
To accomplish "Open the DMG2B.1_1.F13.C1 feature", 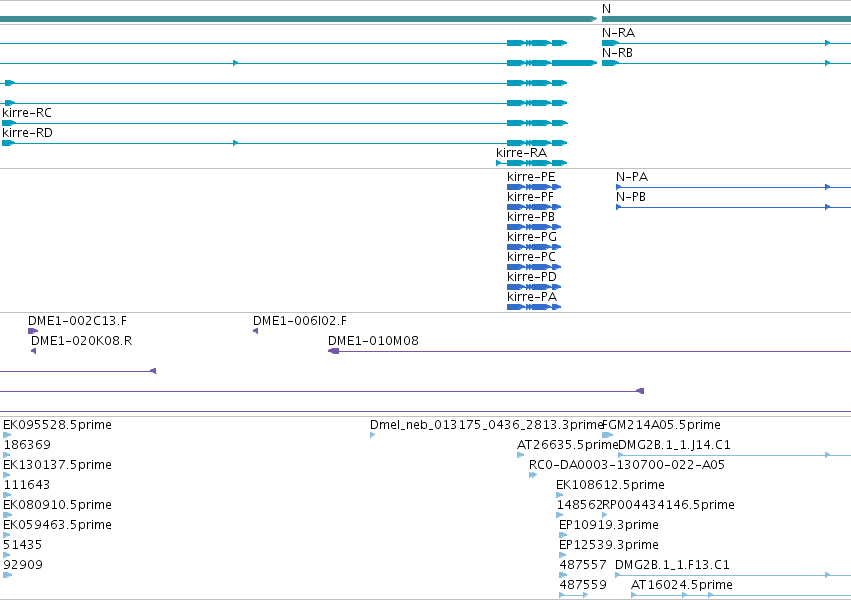I will pos(733,575).
